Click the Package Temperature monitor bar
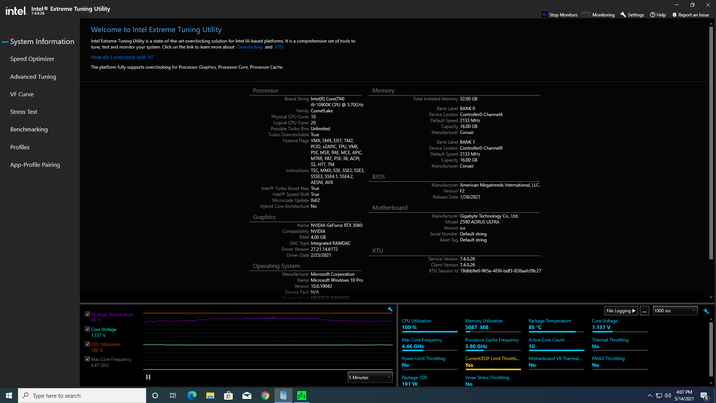This screenshot has width=716, height=403. click(x=556, y=332)
